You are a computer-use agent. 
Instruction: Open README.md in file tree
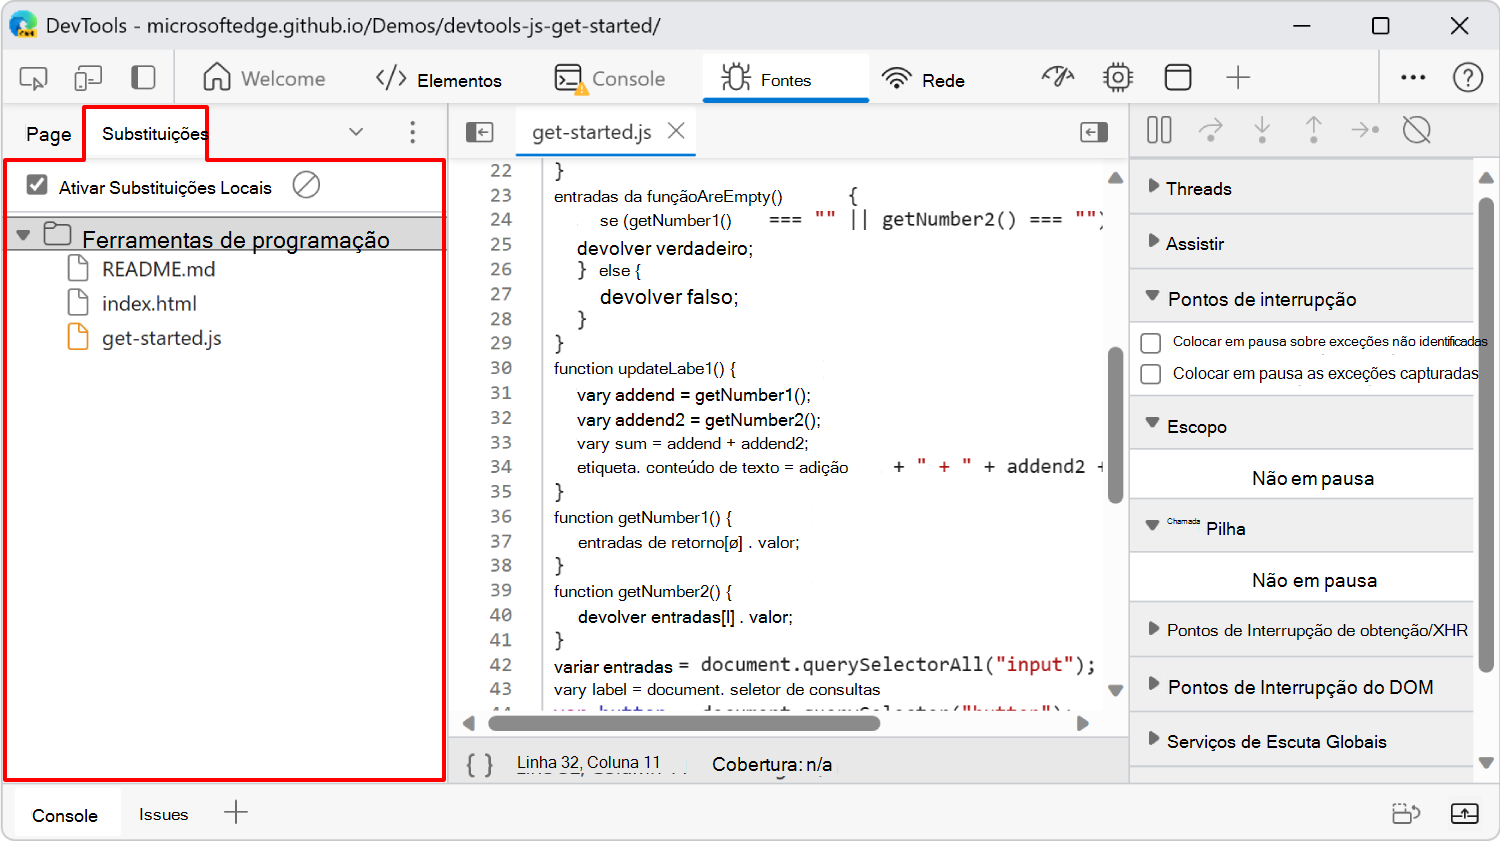[158, 269]
